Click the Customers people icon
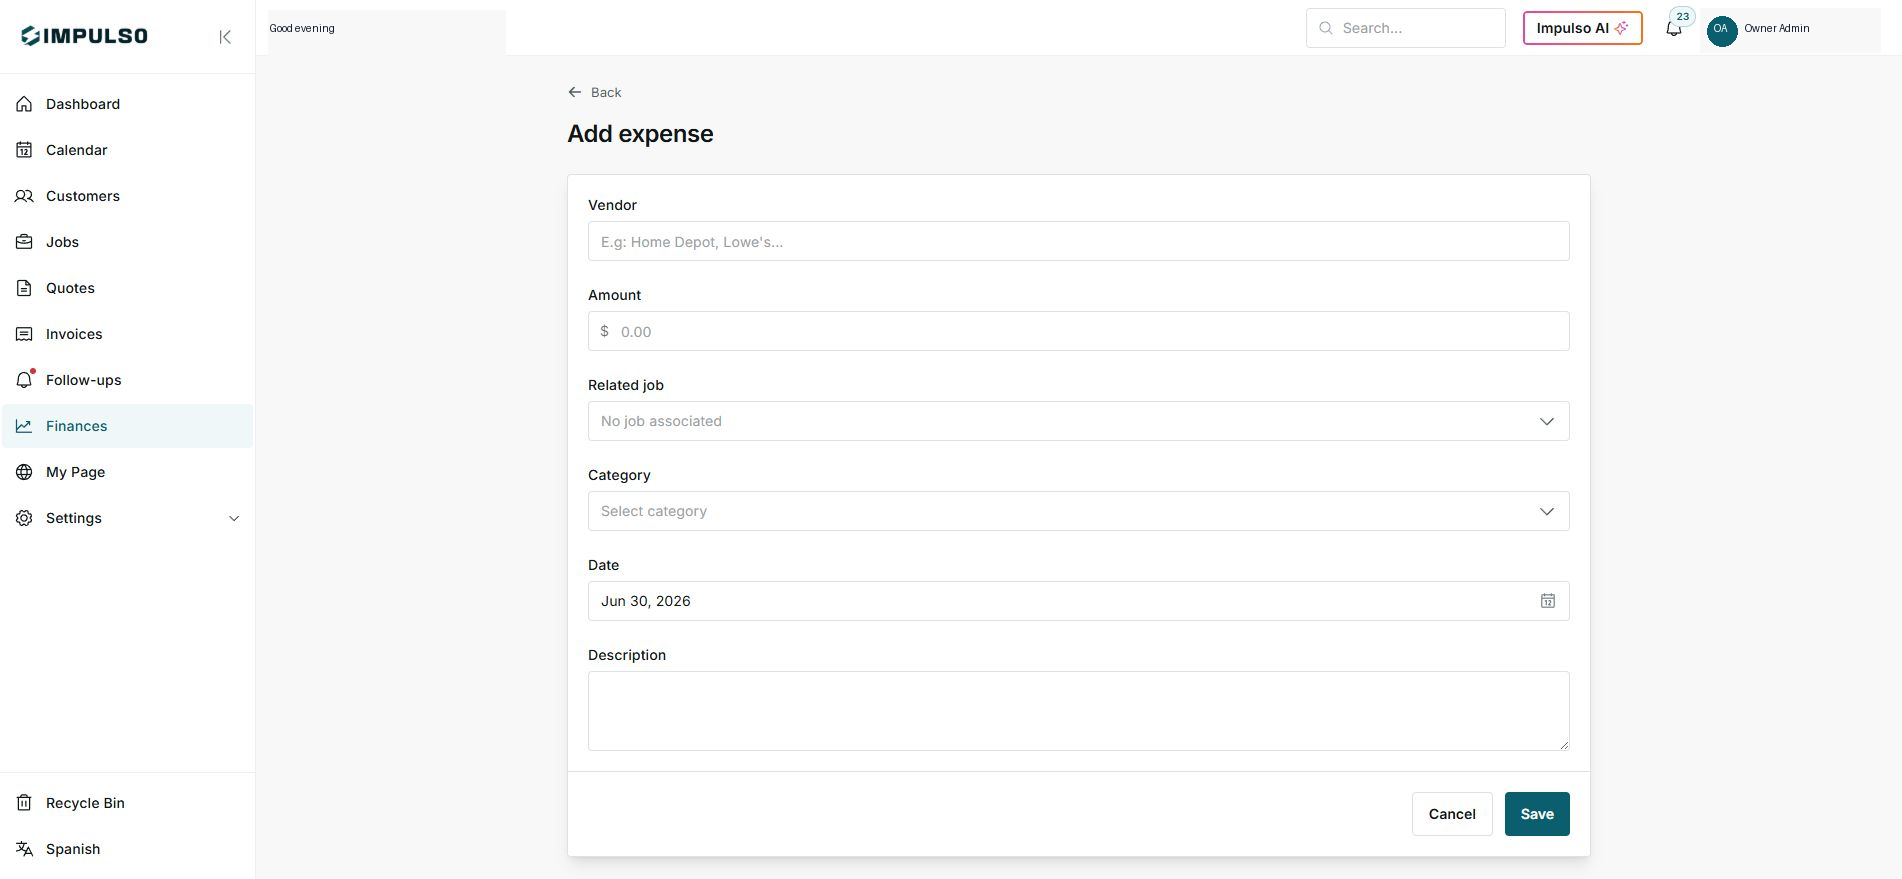The image size is (1902, 879). [x=24, y=196]
